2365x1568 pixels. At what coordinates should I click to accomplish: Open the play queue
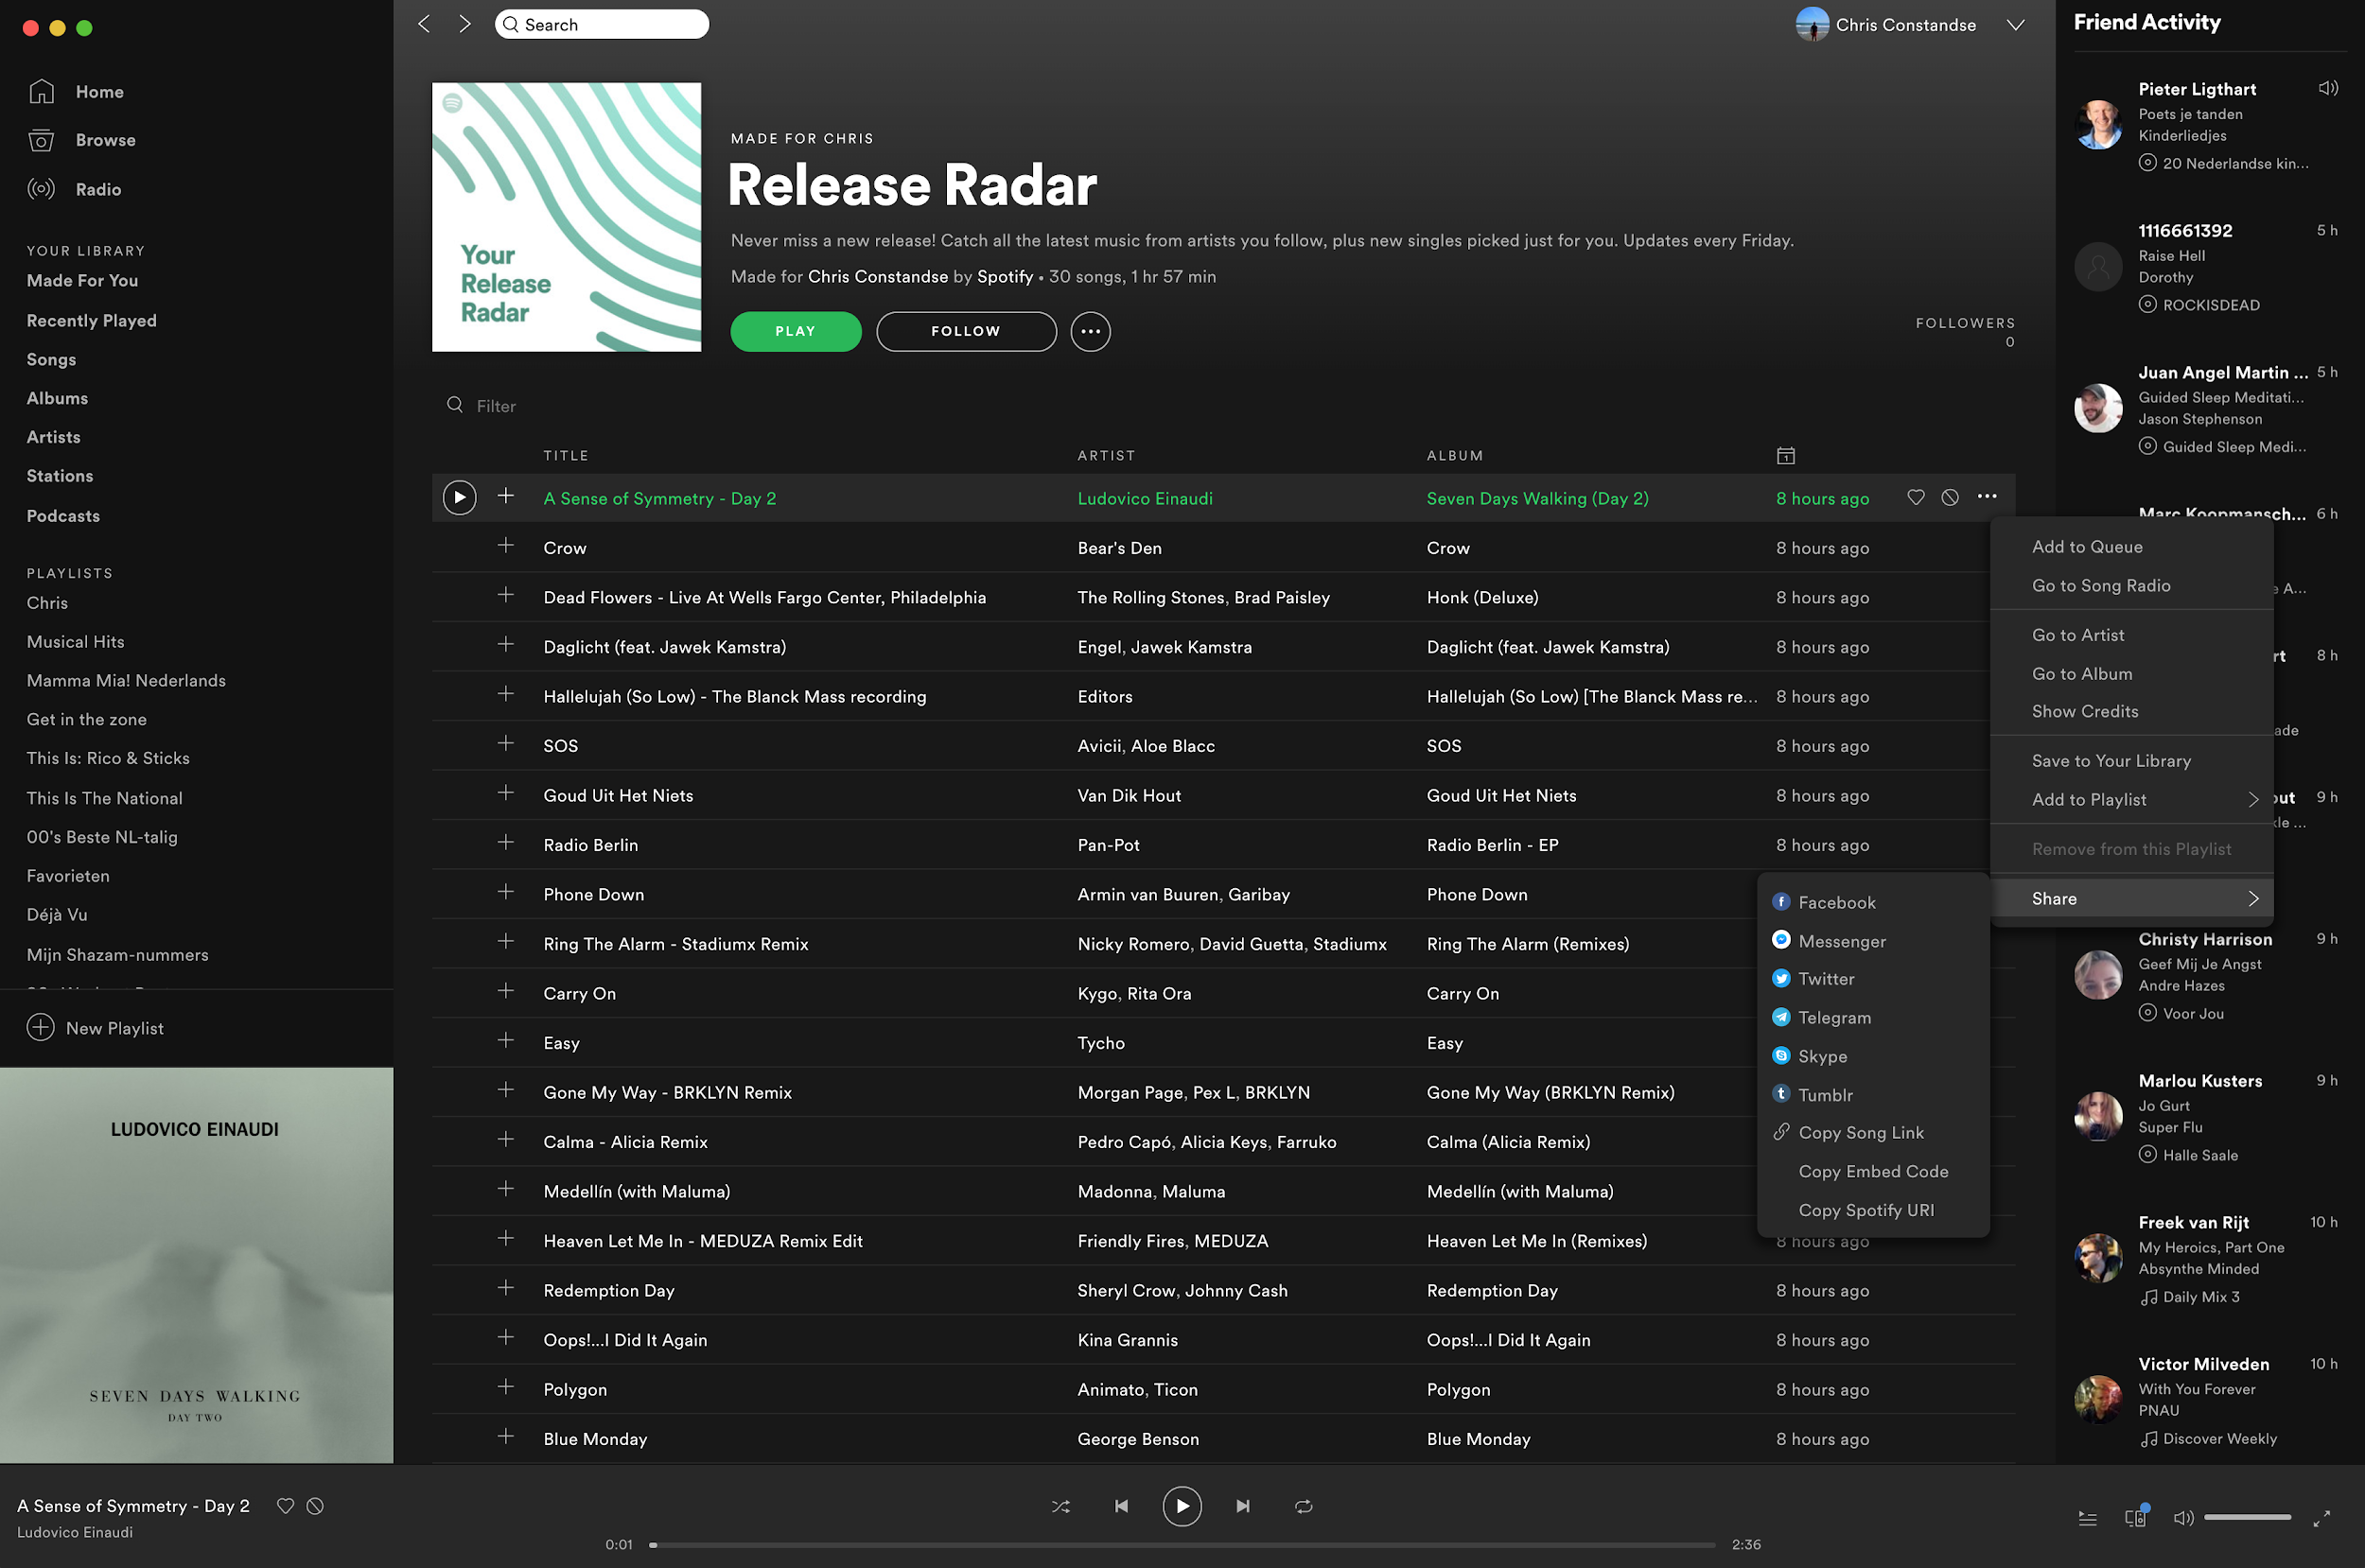coord(2087,1518)
